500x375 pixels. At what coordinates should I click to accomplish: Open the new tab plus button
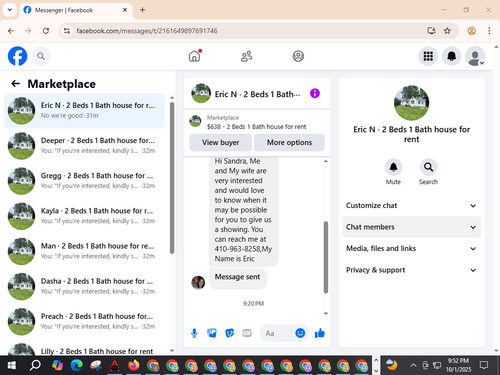[x=142, y=10]
